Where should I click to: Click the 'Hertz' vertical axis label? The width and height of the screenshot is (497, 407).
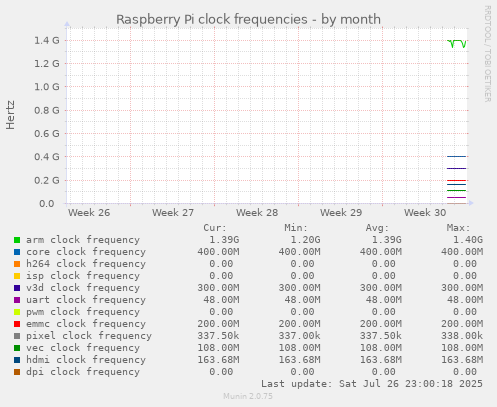(x=10, y=115)
